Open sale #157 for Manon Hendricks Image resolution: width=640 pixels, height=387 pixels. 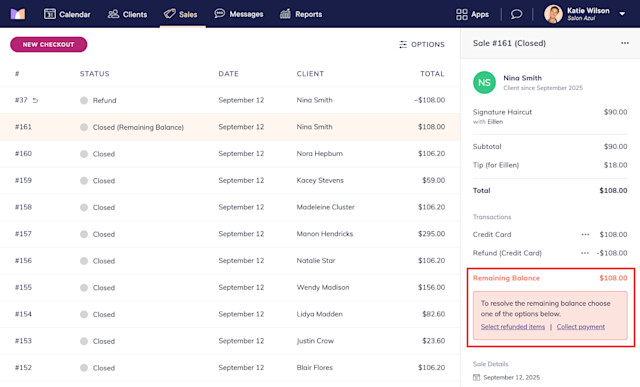230,234
